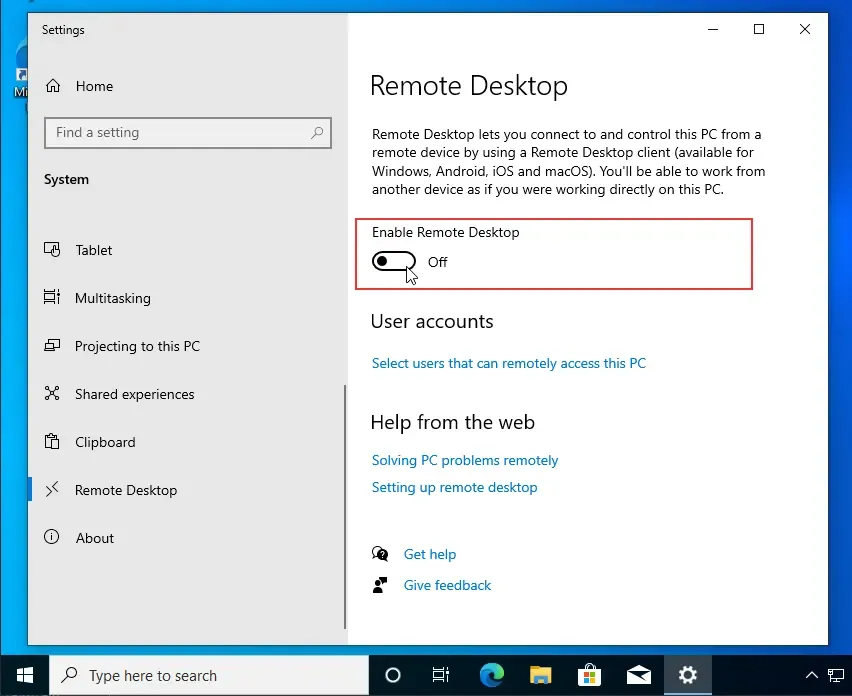Click the Tablet icon in sidebar
The image size is (852, 696).
tap(52, 250)
